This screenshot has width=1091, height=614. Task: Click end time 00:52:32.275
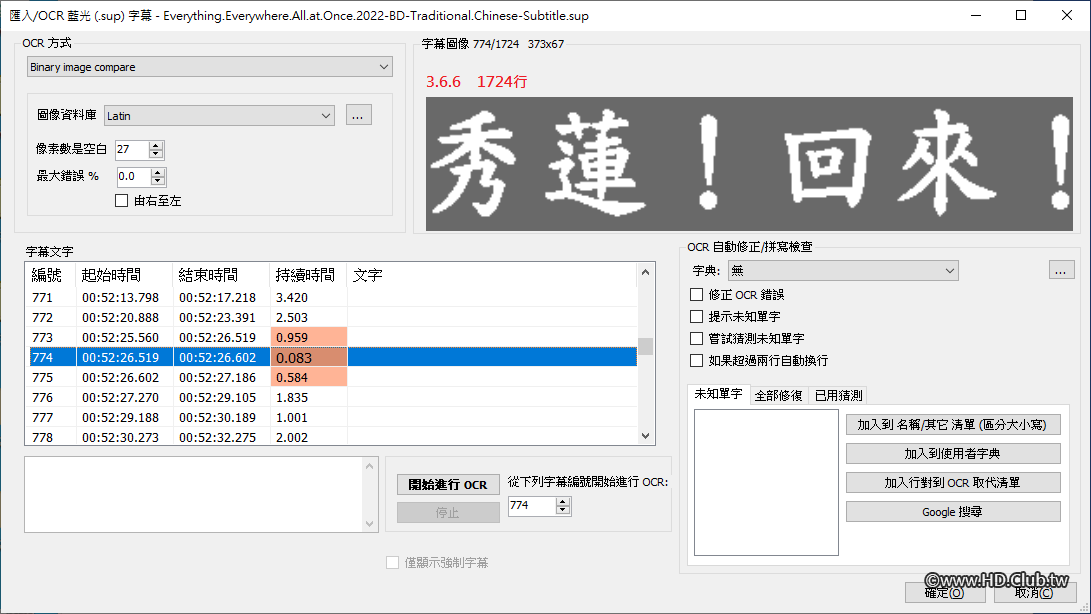tap(217, 437)
